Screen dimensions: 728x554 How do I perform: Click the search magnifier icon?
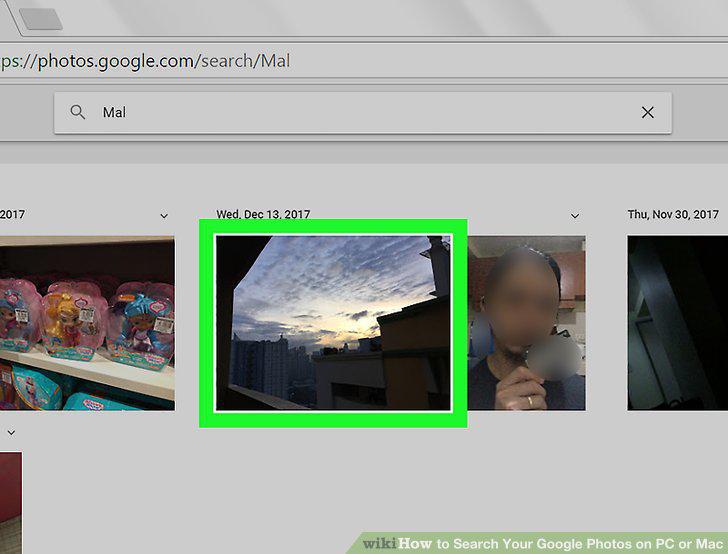pyautogui.click(x=78, y=112)
